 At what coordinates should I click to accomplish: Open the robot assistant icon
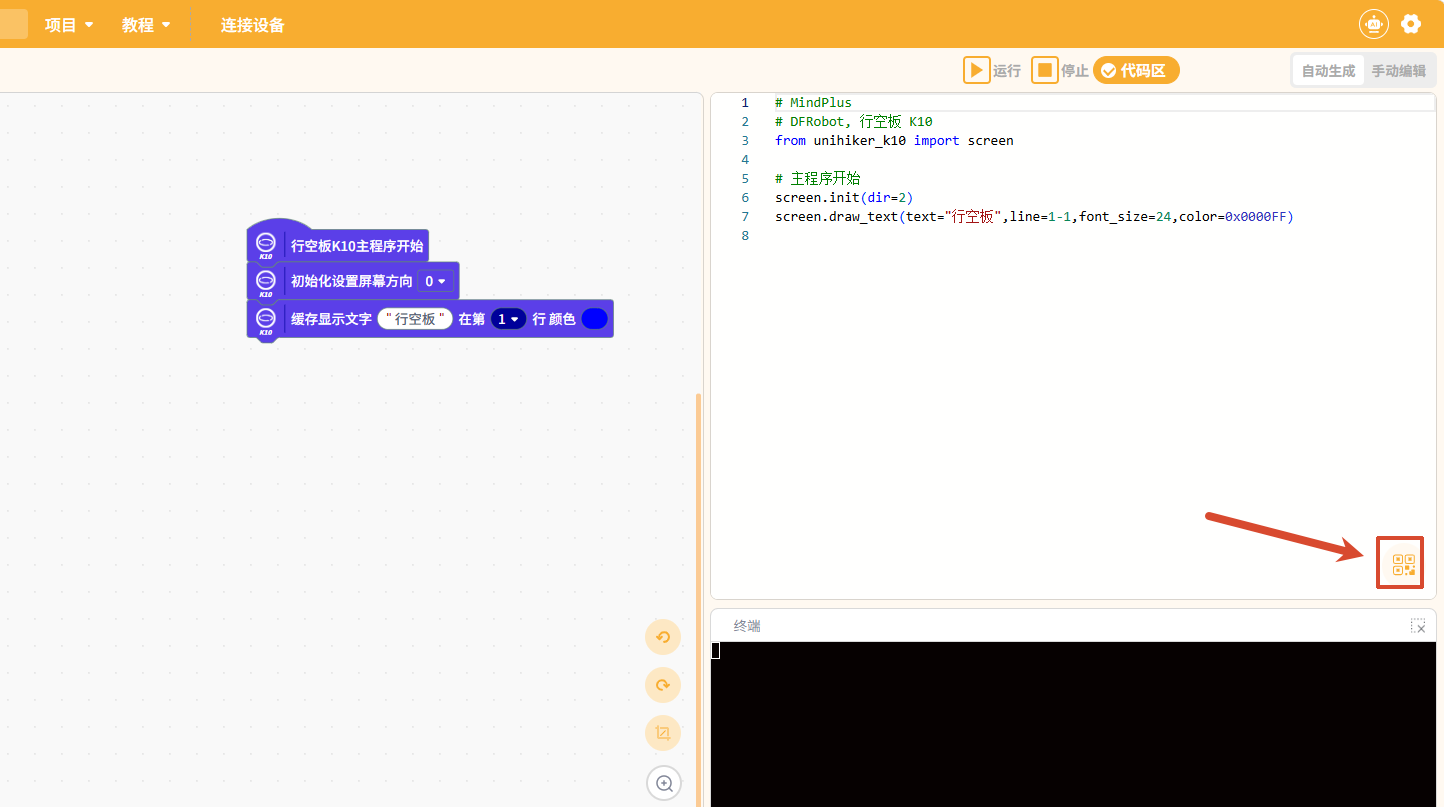[1374, 24]
